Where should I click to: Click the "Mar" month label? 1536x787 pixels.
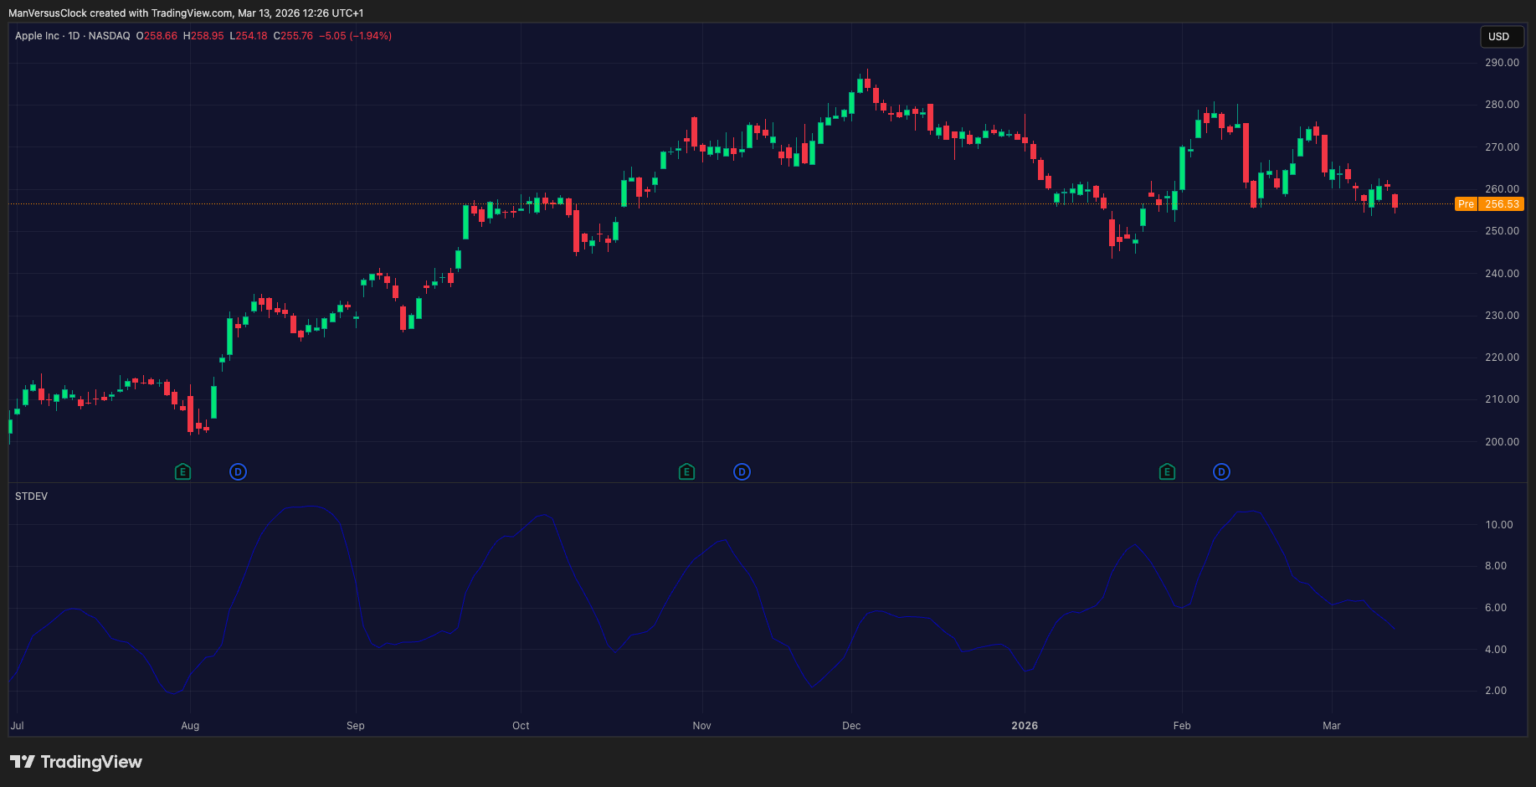1331,725
